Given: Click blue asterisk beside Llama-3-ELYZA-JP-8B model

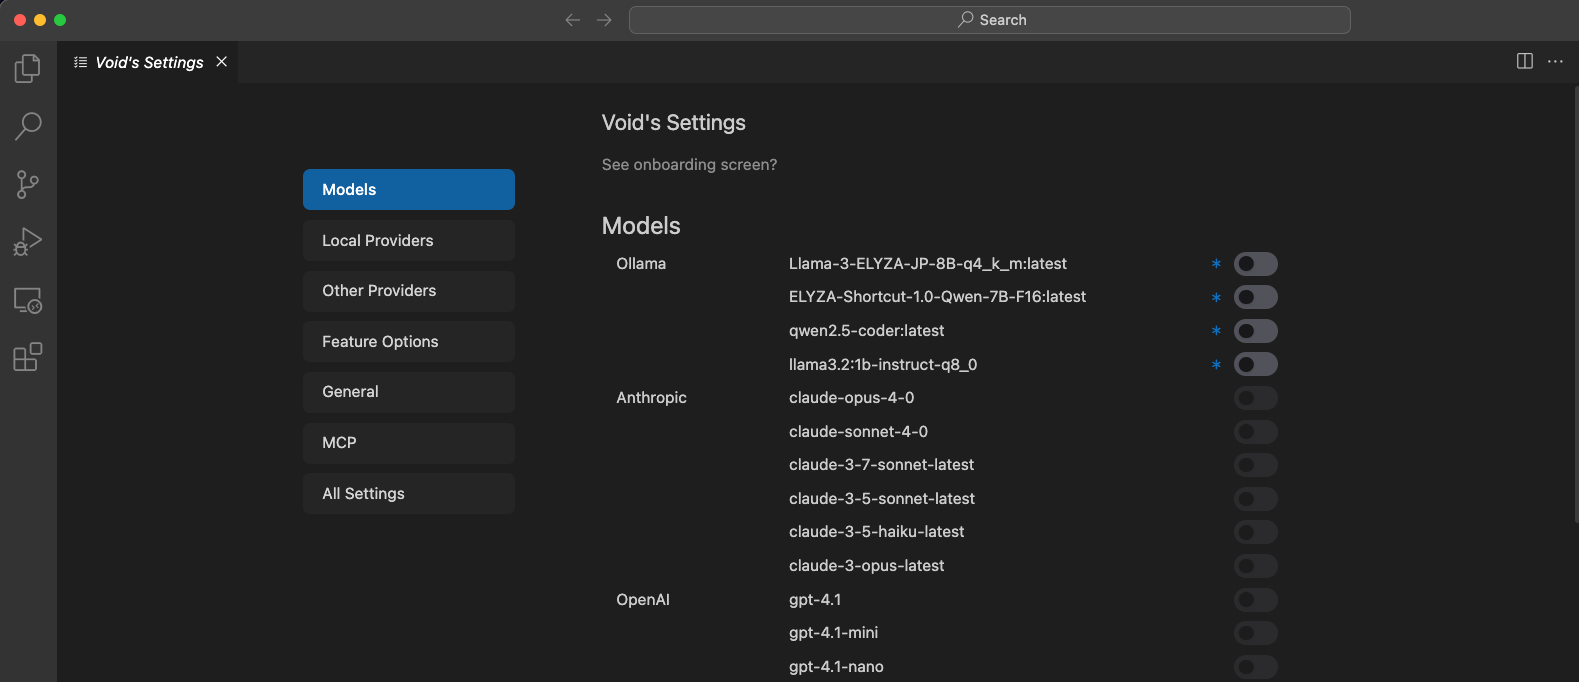Looking at the screenshot, I should click(1216, 264).
